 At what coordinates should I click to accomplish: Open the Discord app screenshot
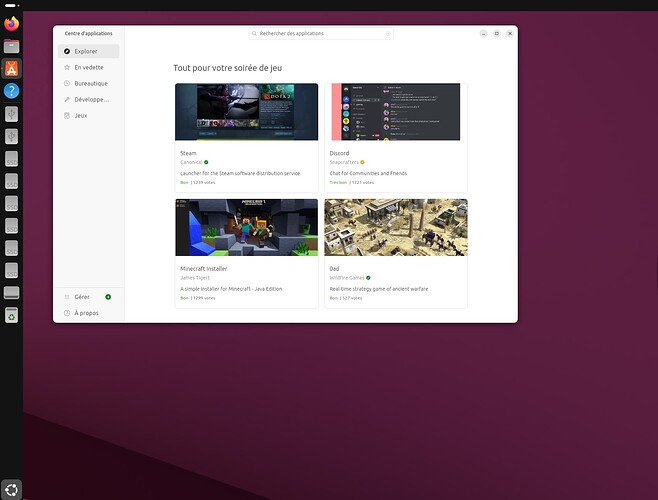(395, 112)
